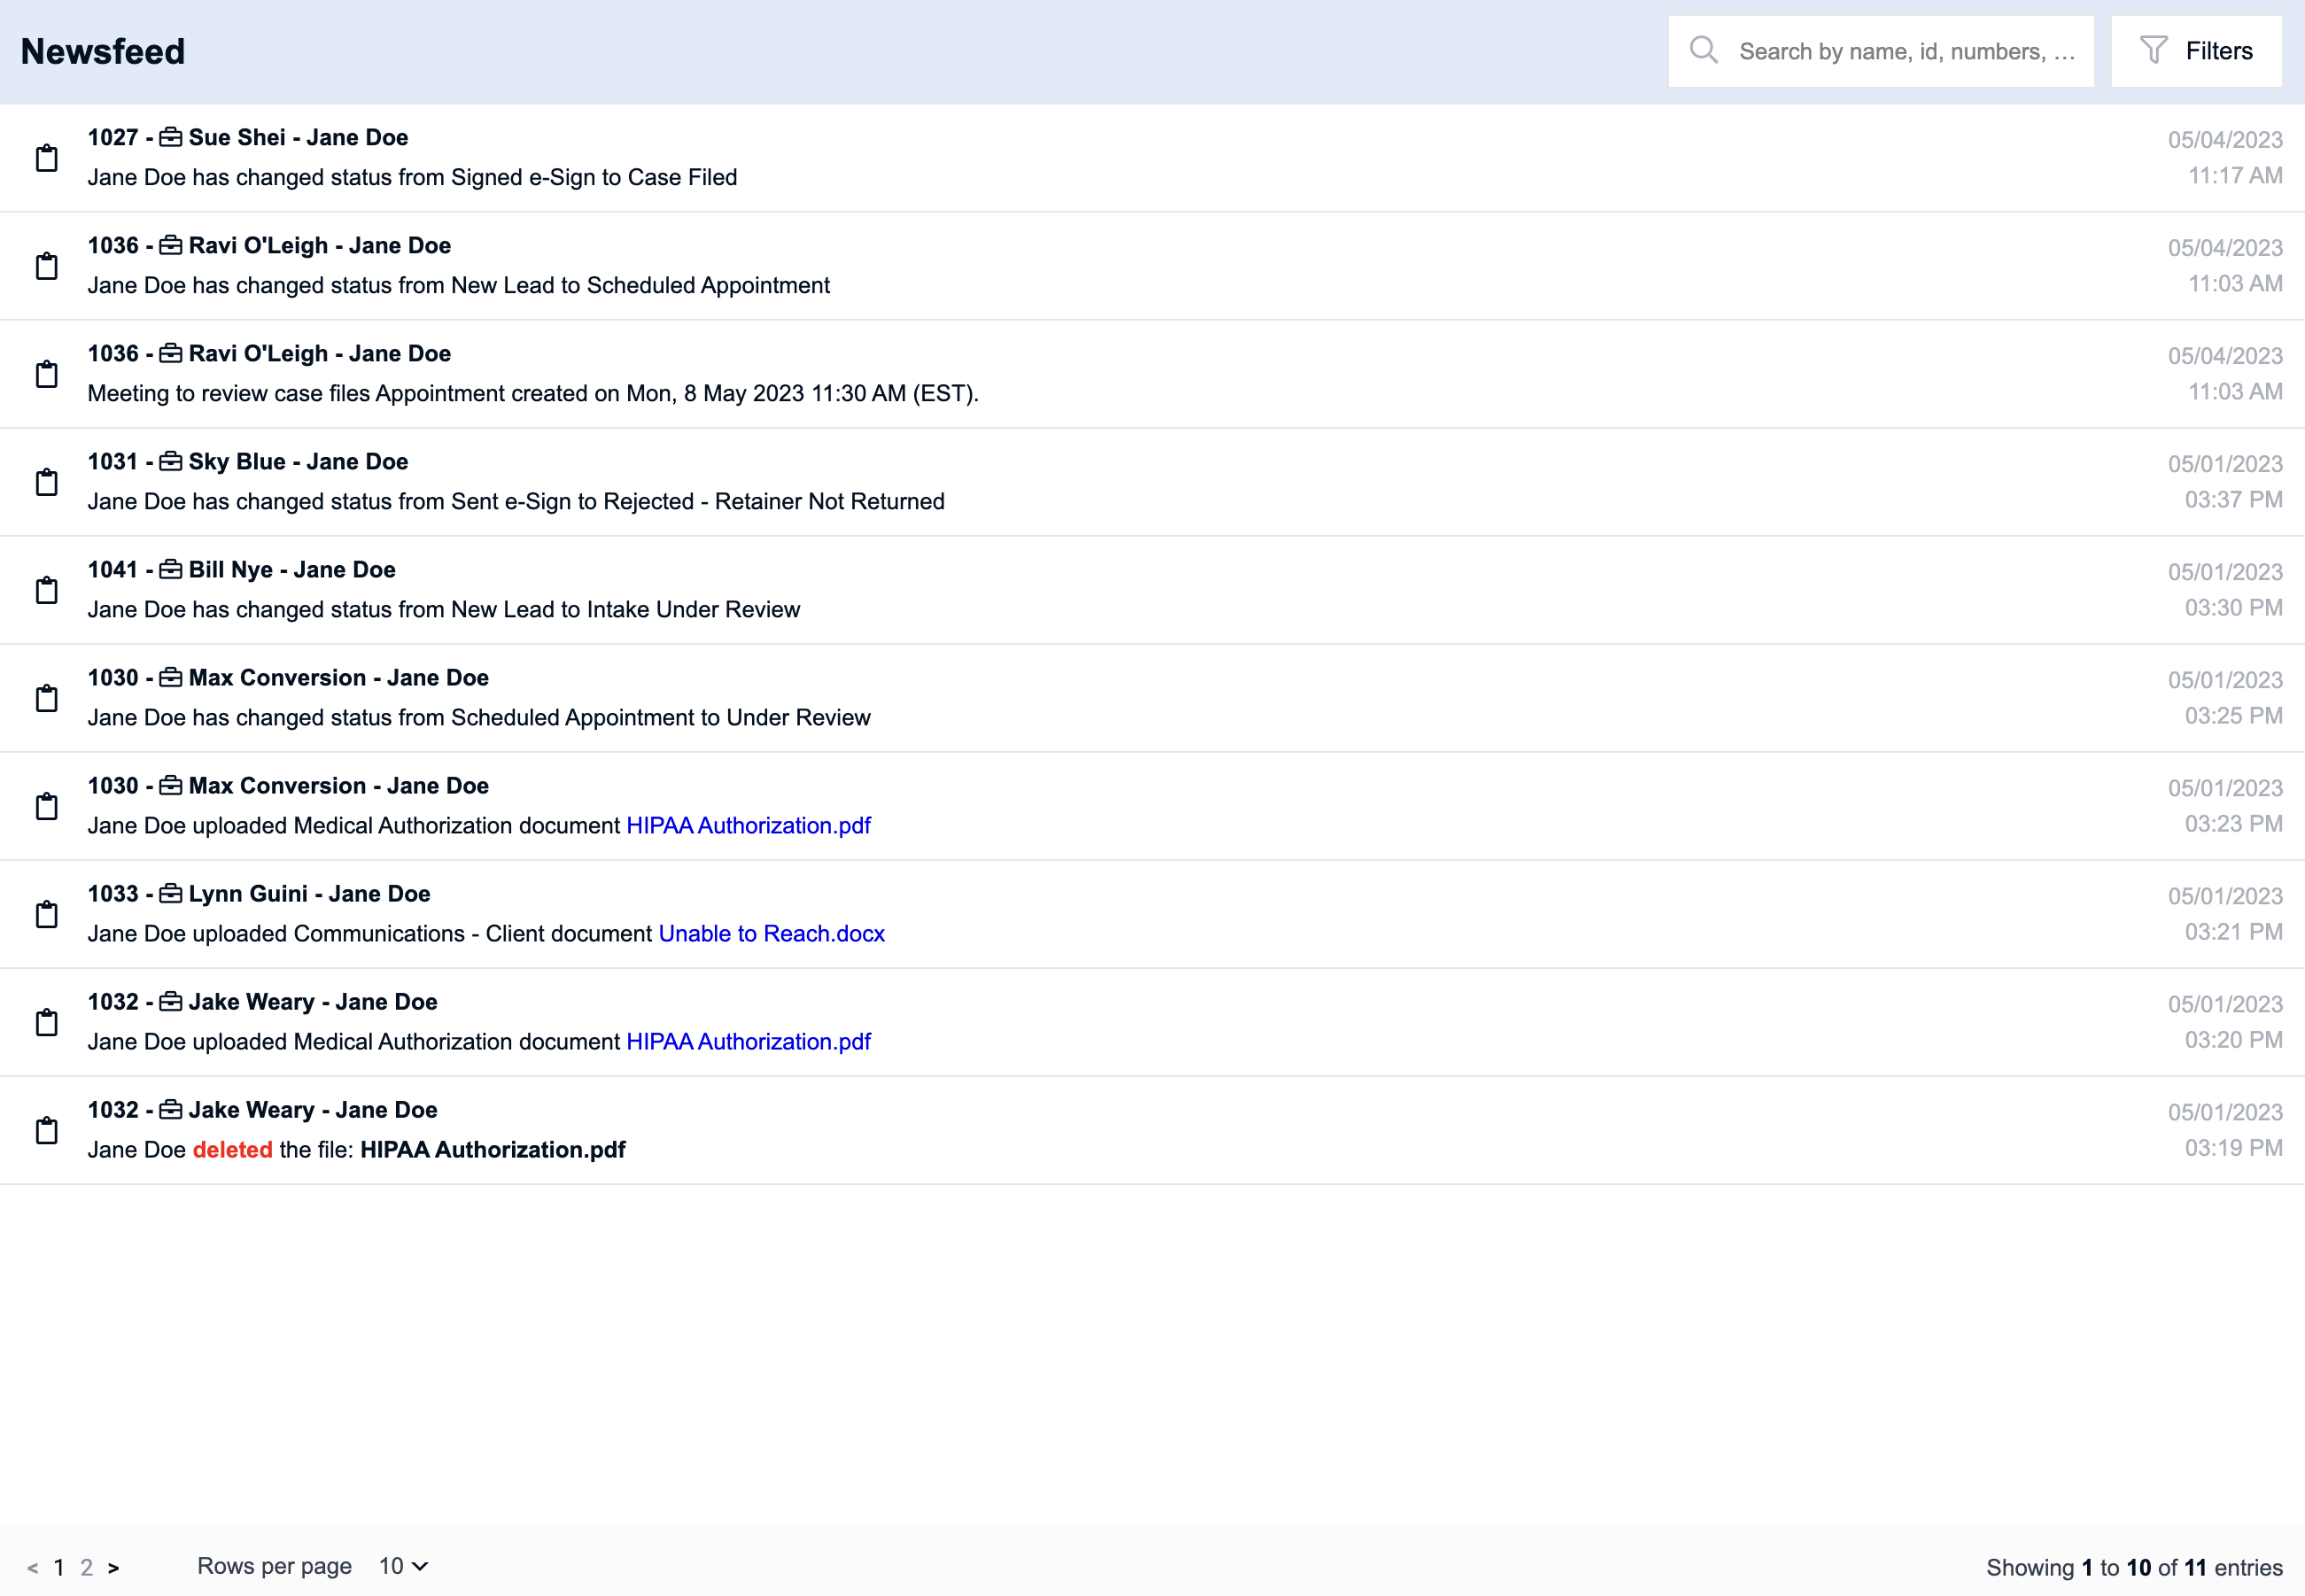Viewport: 2305px width, 1596px height.
Task: Open Jake Weary's uploaded HIPAA Authorization.pdf link
Action: coord(748,1041)
